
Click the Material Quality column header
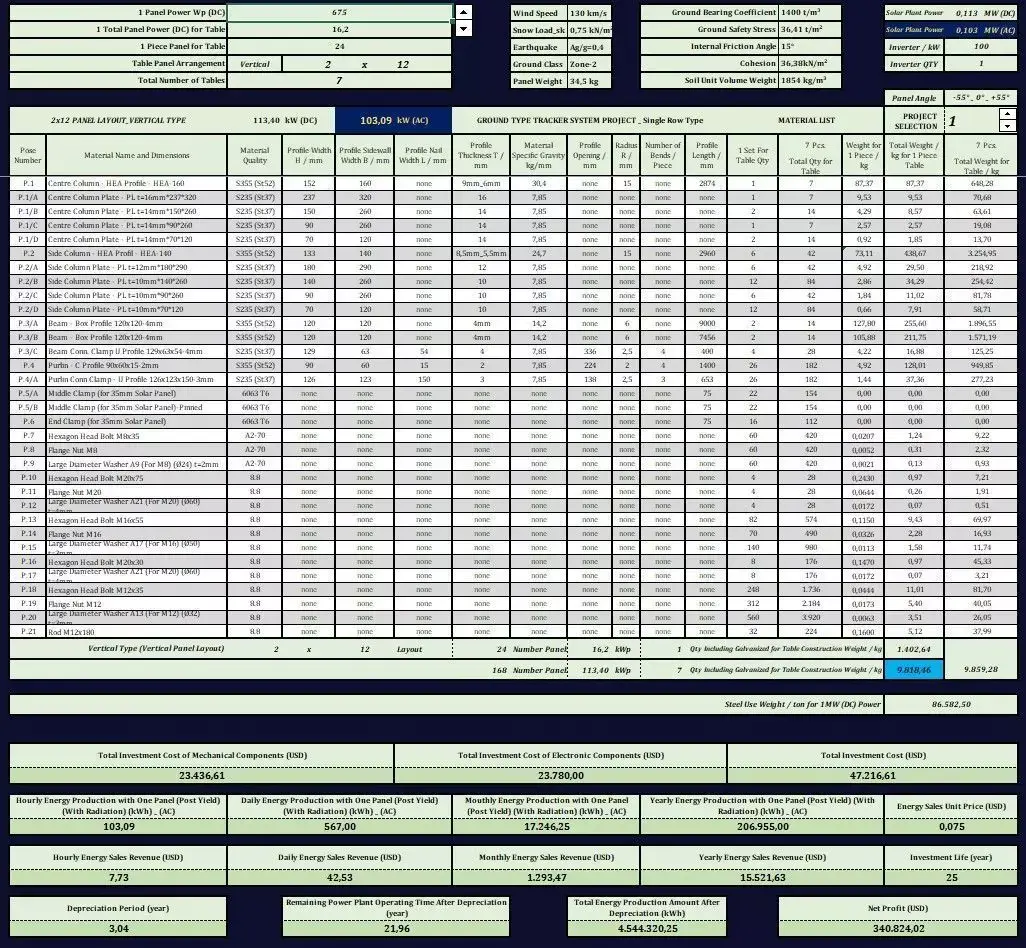255,155
